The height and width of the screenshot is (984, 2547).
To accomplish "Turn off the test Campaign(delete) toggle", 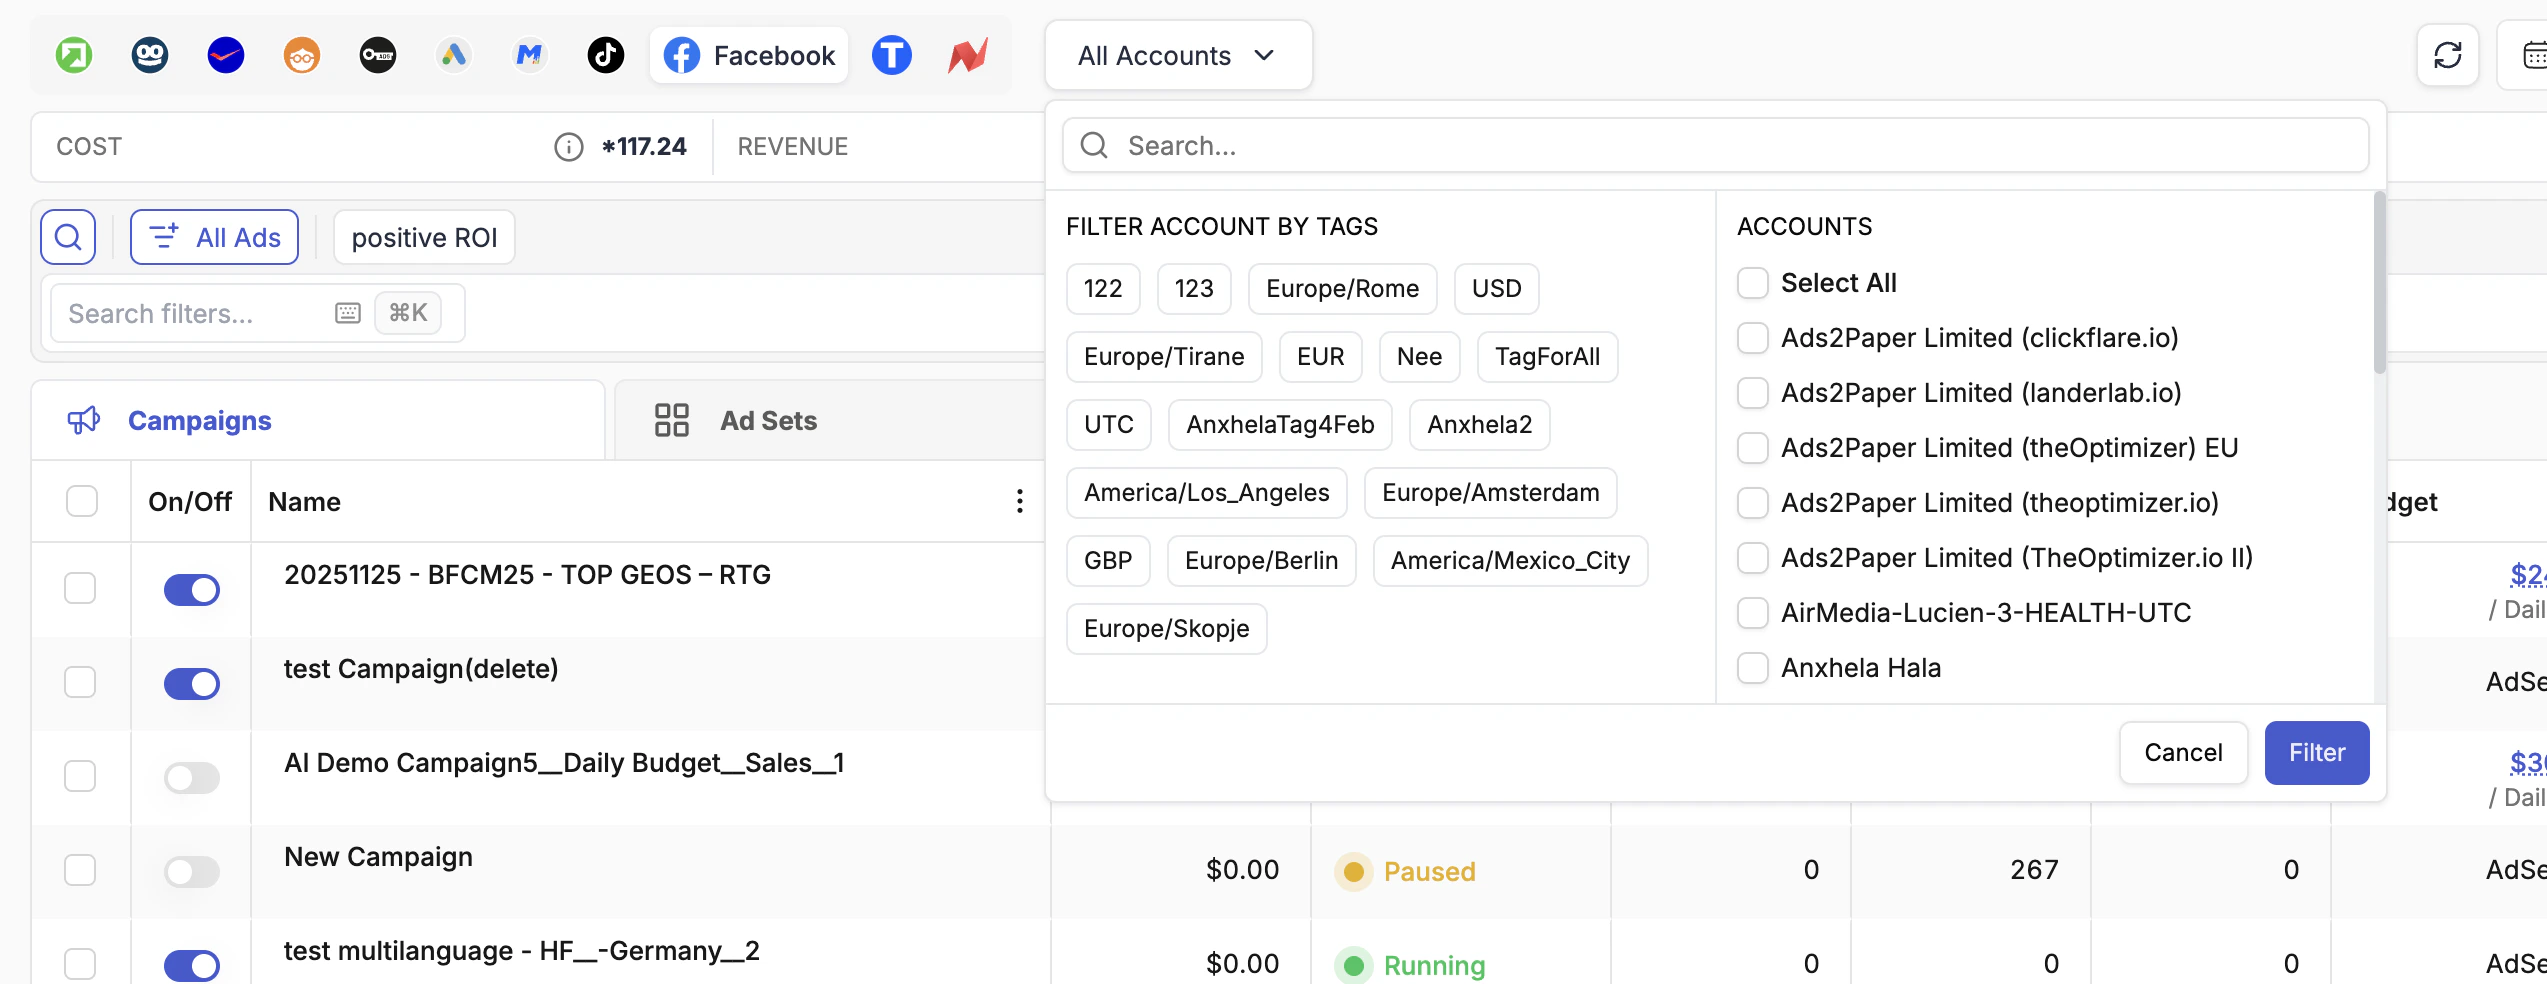I will click(x=191, y=684).
